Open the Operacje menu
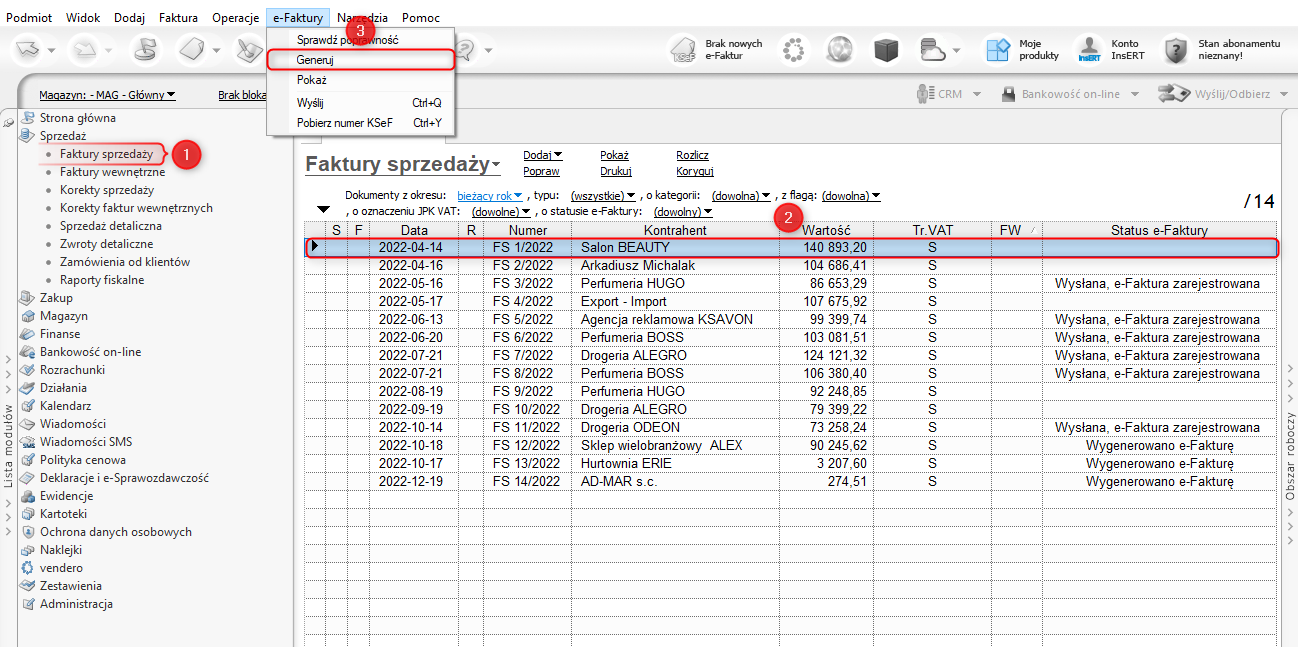The height and width of the screenshot is (647, 1298). coord(236,18)
